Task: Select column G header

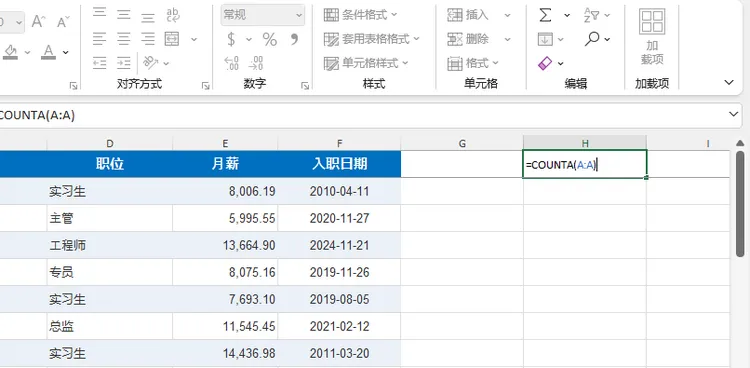Action: (x=462, y=143)
